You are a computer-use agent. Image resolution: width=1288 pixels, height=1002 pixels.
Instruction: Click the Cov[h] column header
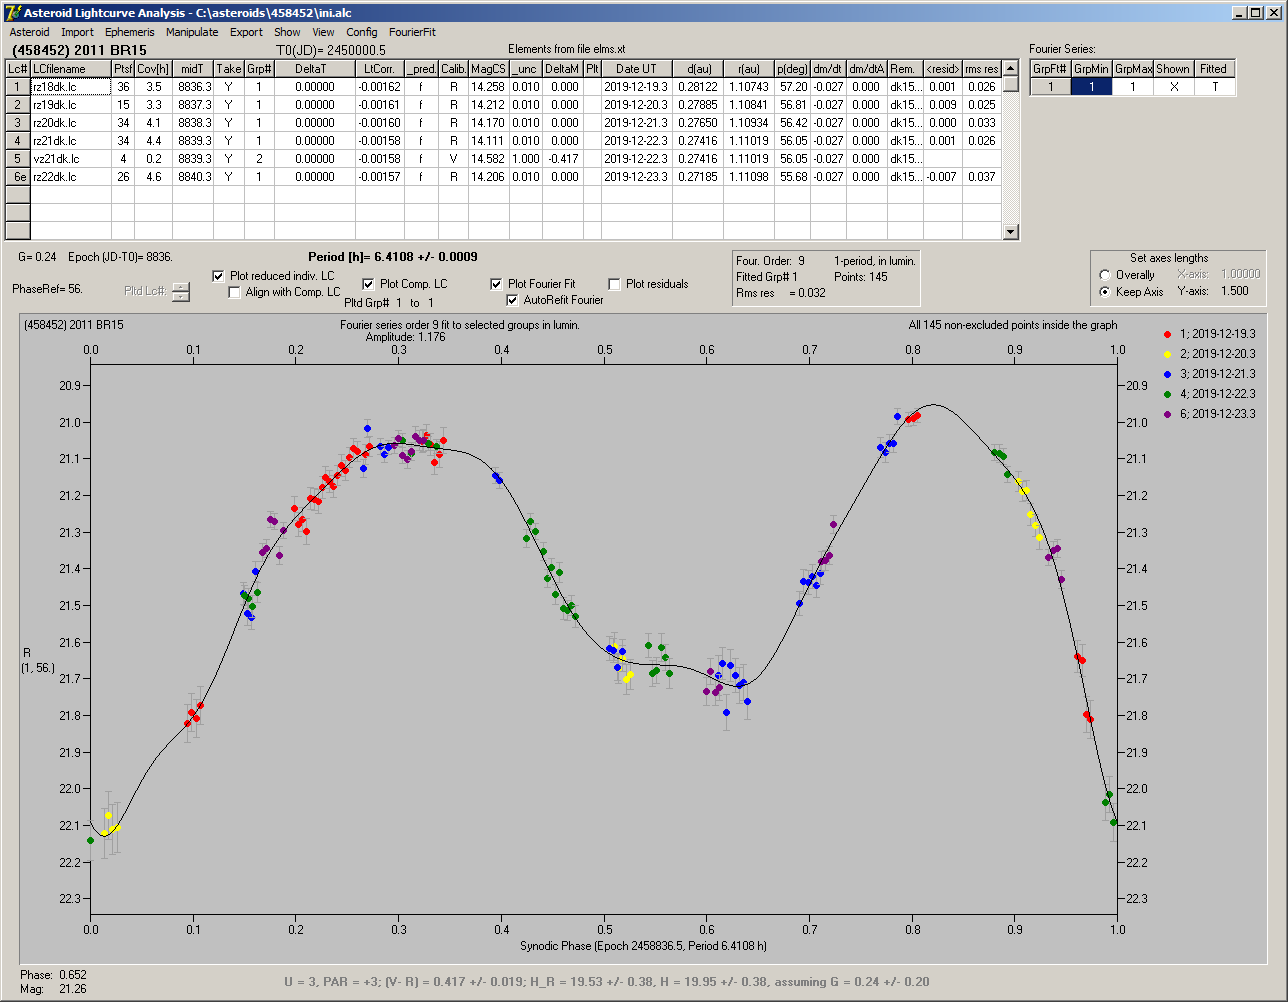(x=153, y=69)
